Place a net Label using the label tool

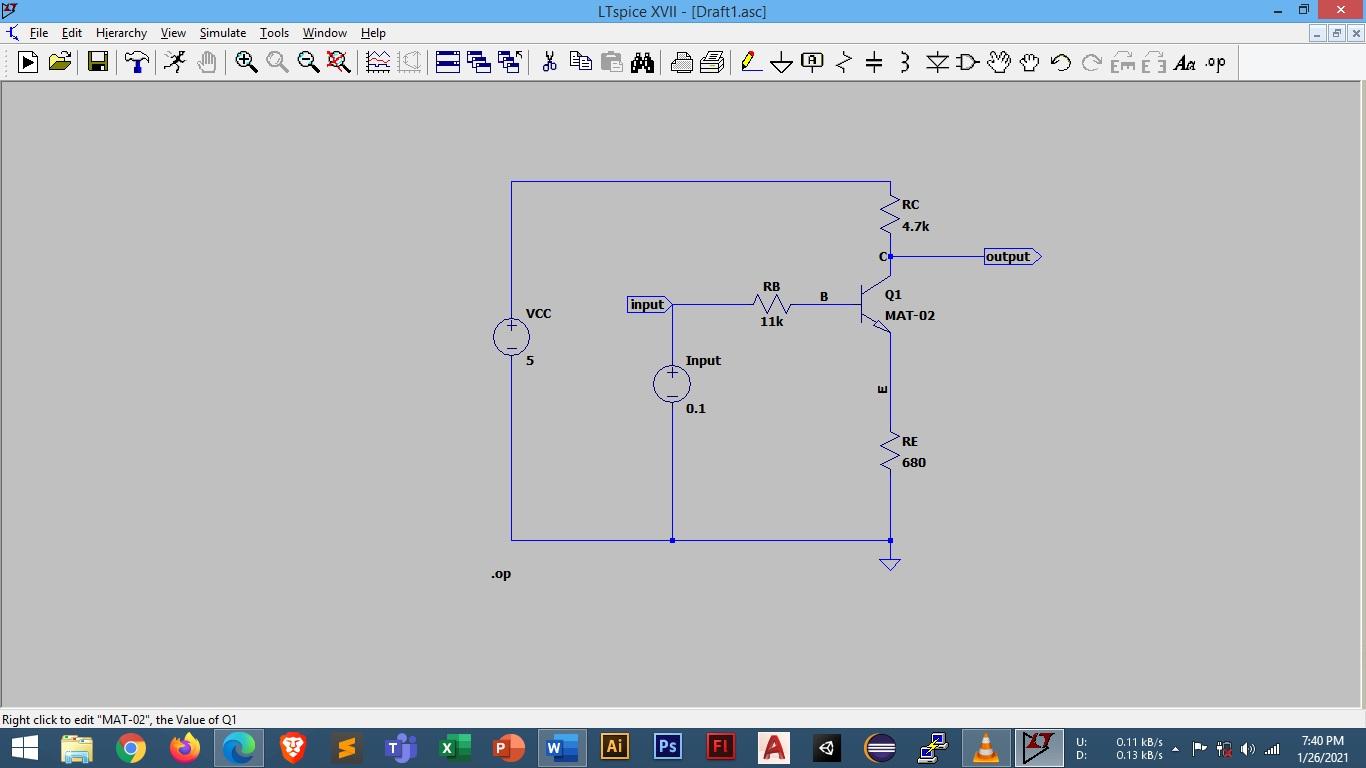click(812, 62)
